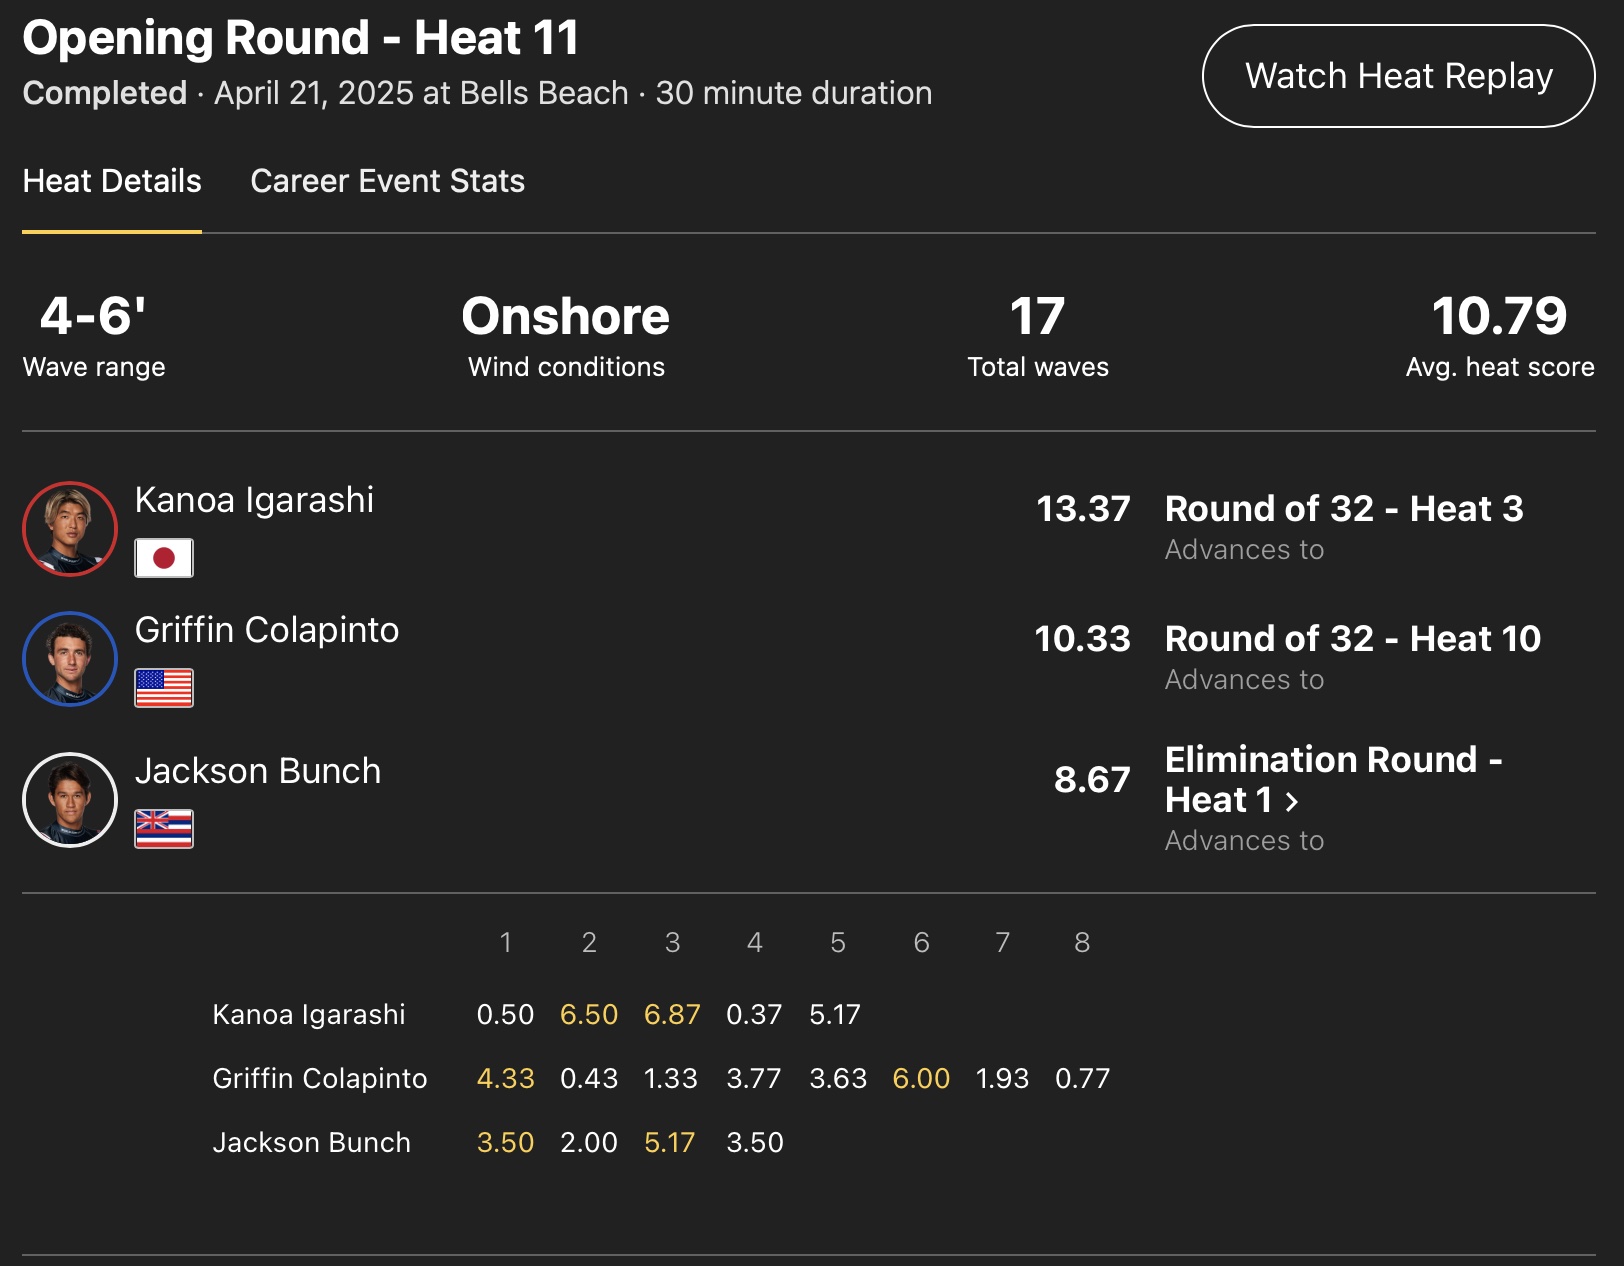Click the Elimination Round chevron arrow

click(1292, 801)
